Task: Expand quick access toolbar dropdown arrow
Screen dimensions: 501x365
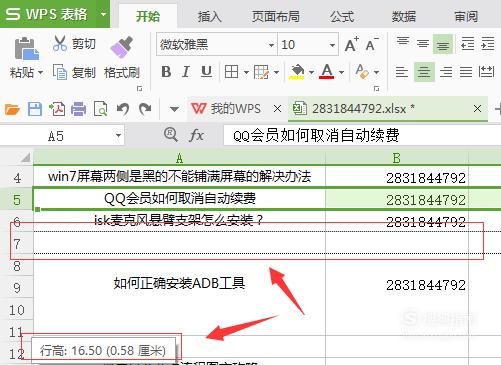Action: coord(174,109)
